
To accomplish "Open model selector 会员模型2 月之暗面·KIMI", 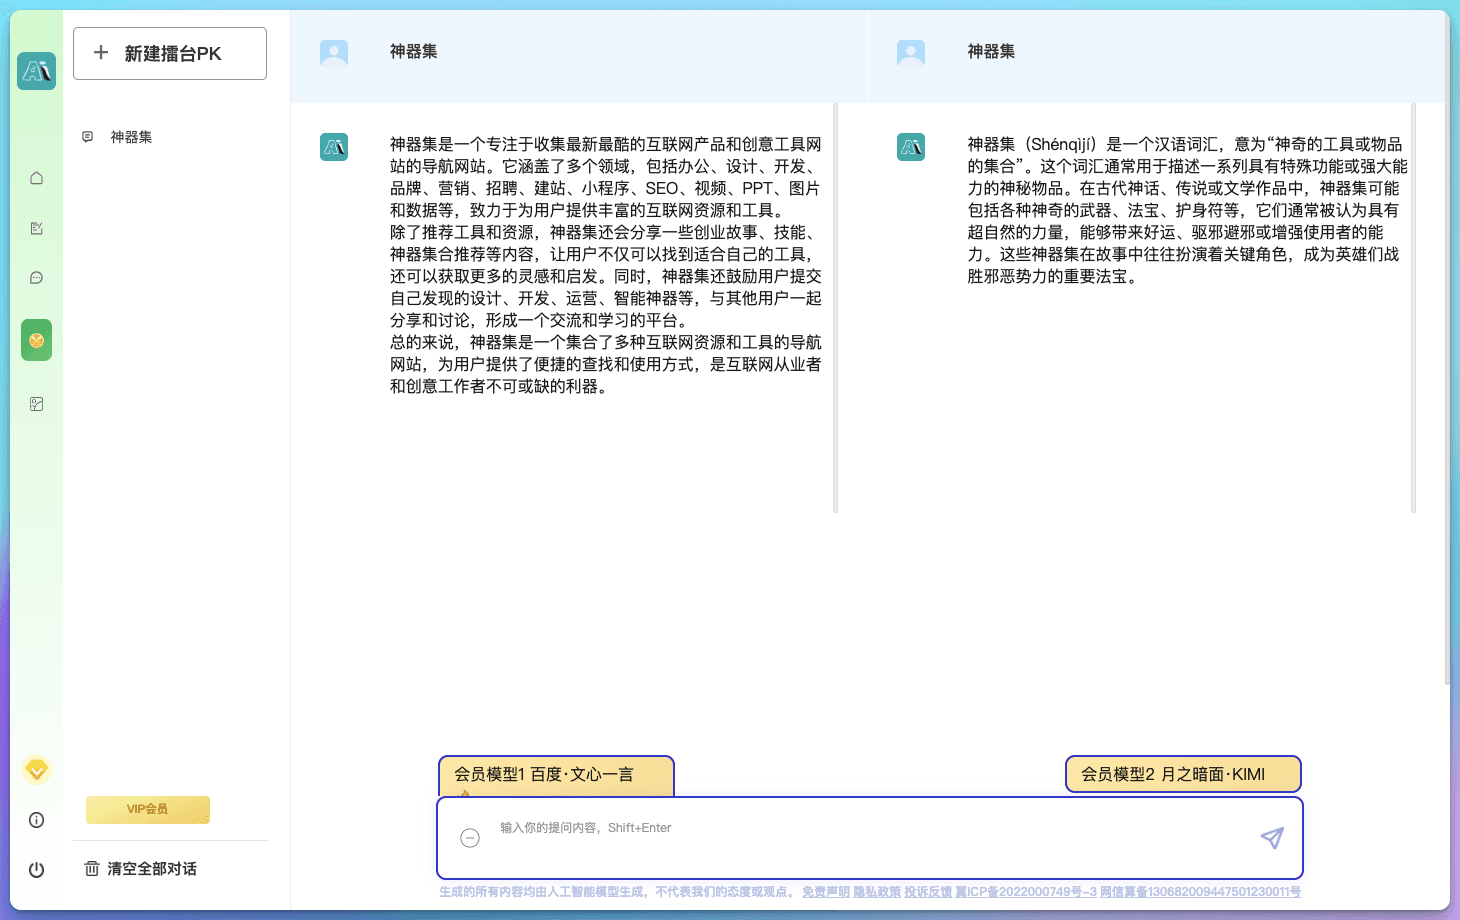I will (1184, 774).
